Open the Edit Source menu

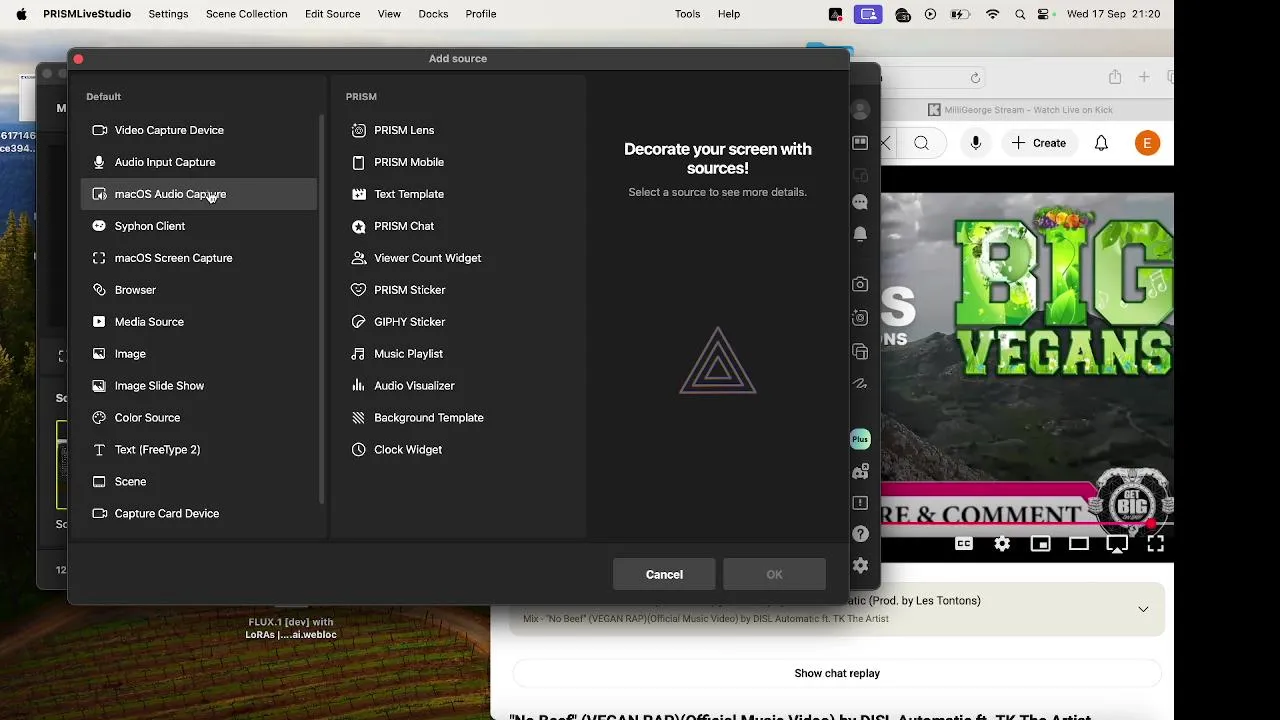(333, 14)
